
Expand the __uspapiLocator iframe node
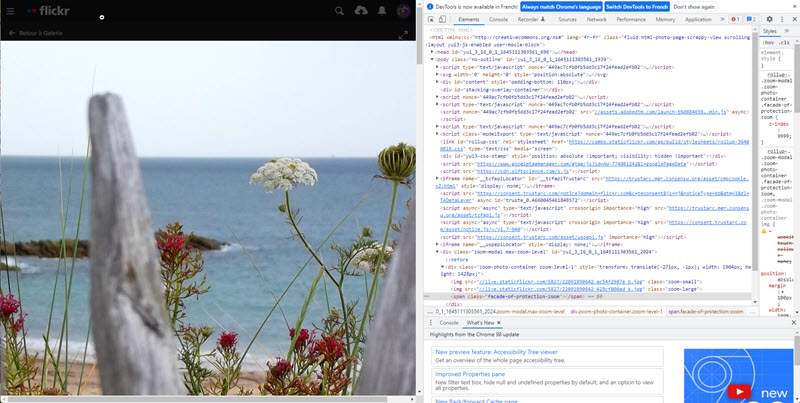click(437, 244)
